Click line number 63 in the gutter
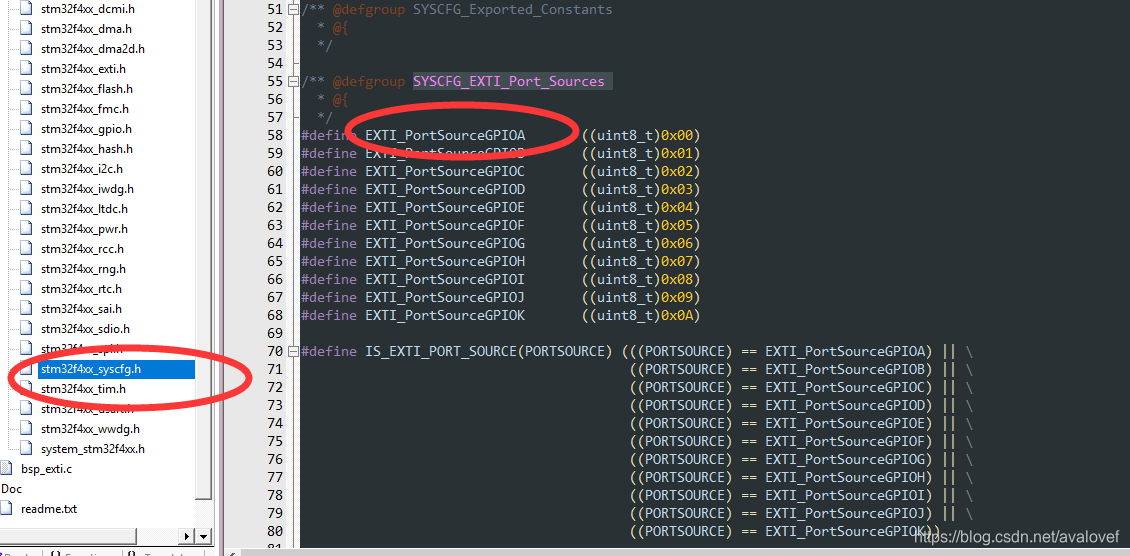The width and height of the screenshot is (1130, 556). click(x=274, y=225)
